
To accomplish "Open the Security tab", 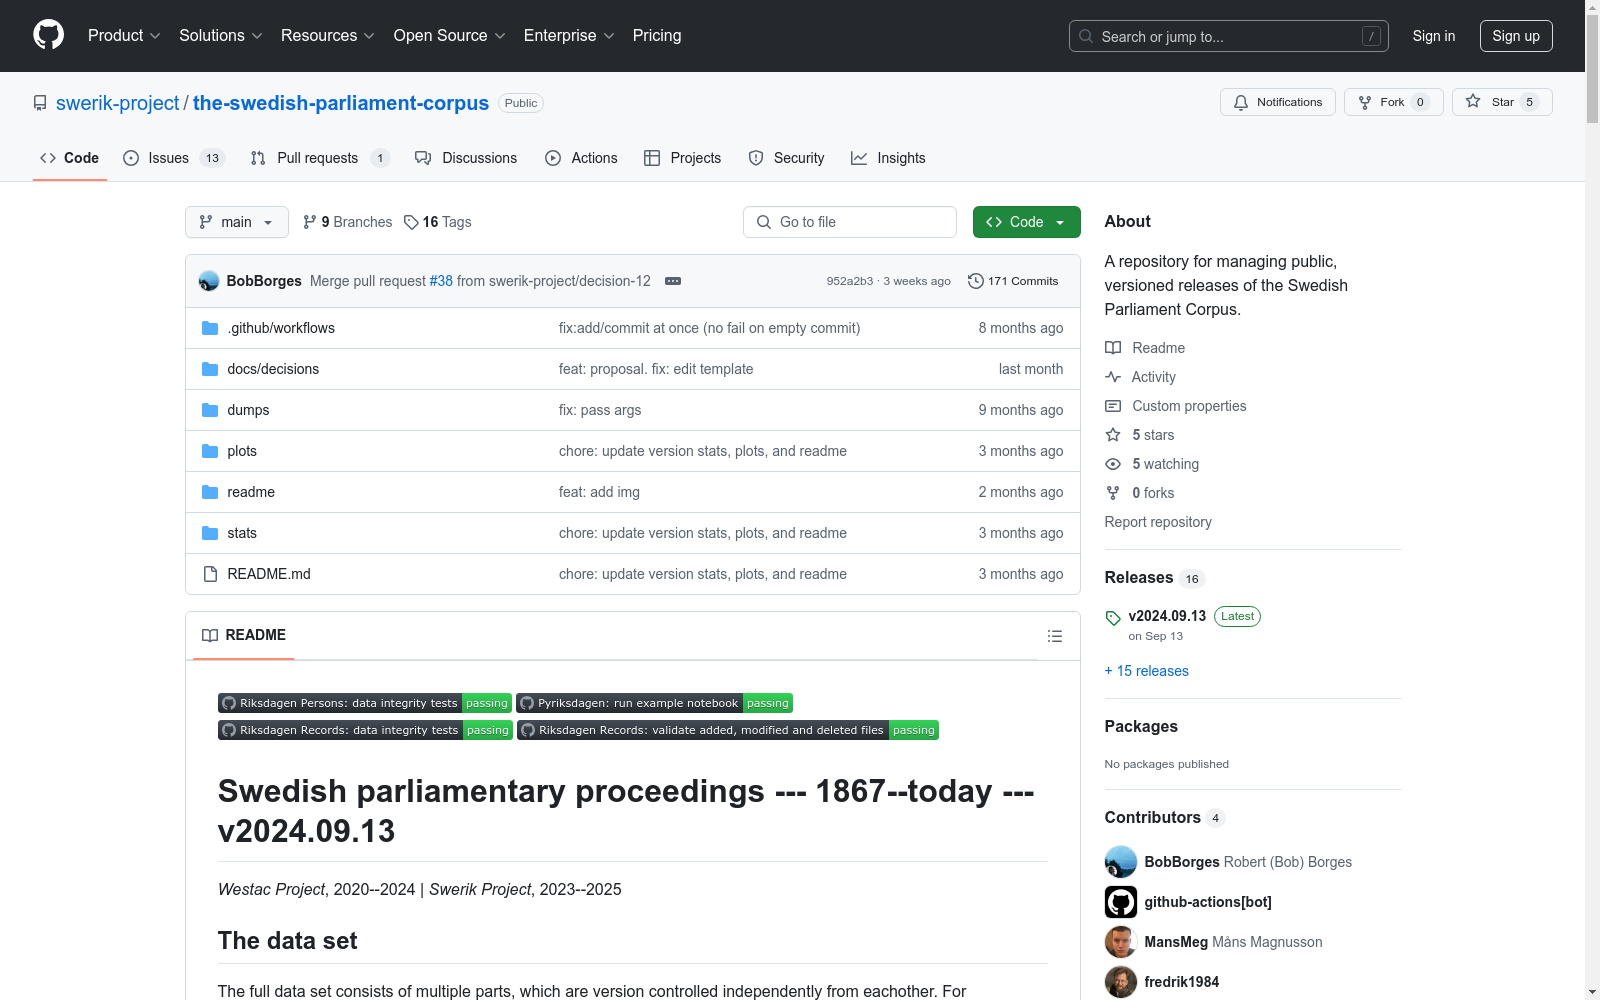I will coord(786,158).
